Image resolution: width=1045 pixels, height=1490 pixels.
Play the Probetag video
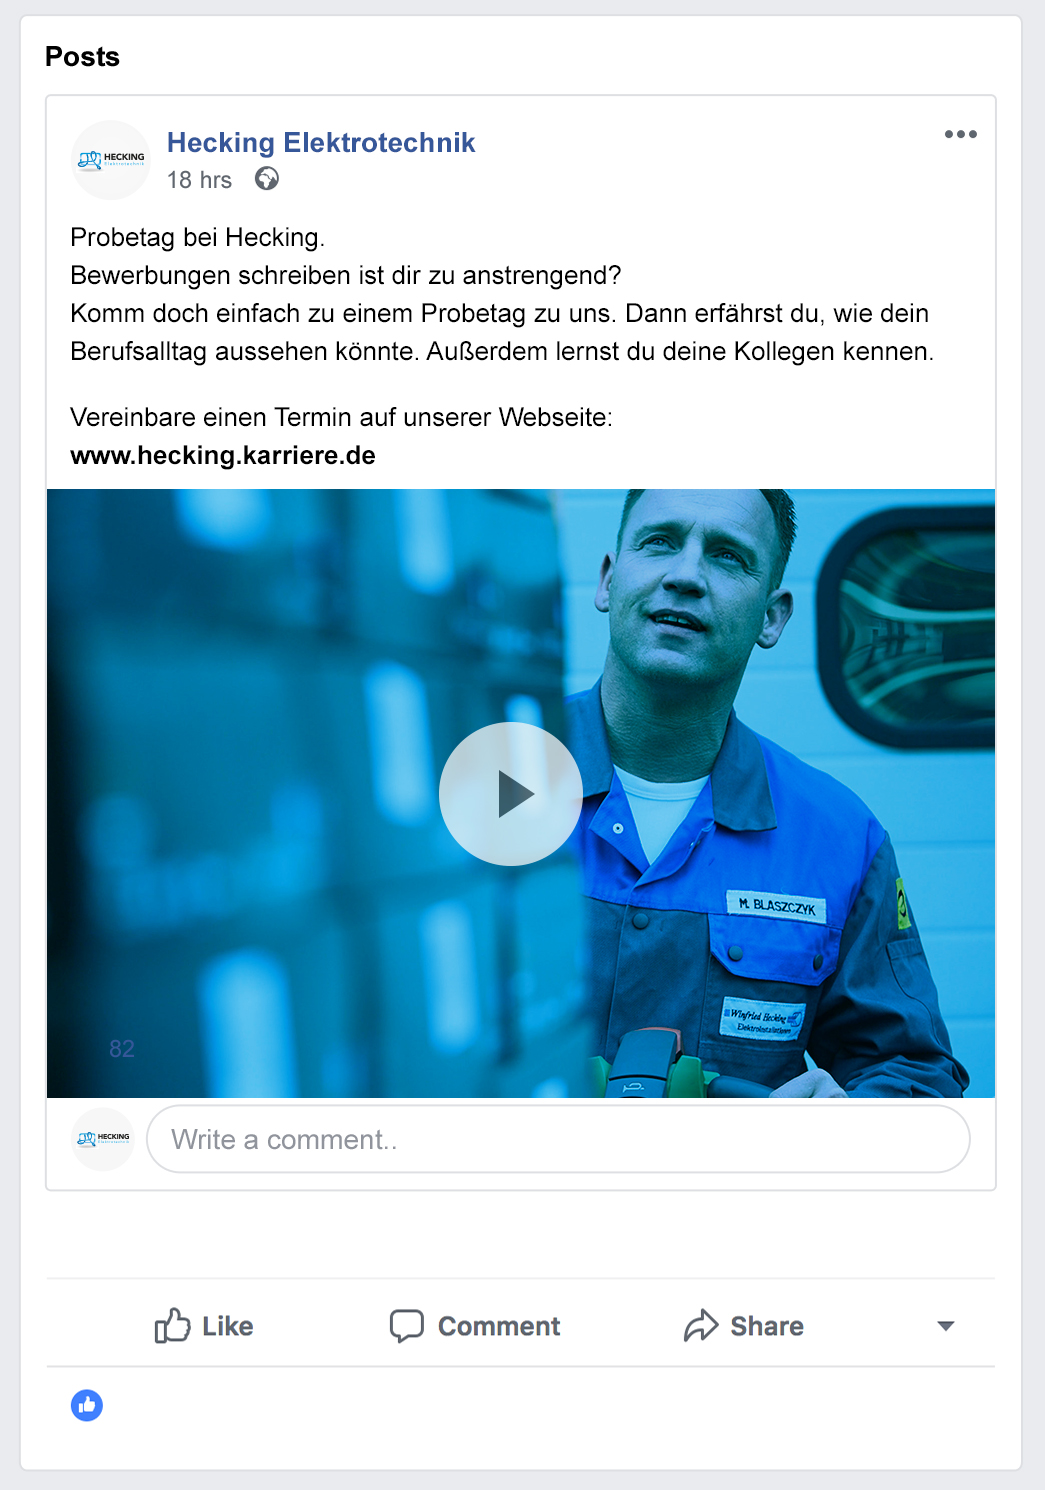tap(511, 794)
